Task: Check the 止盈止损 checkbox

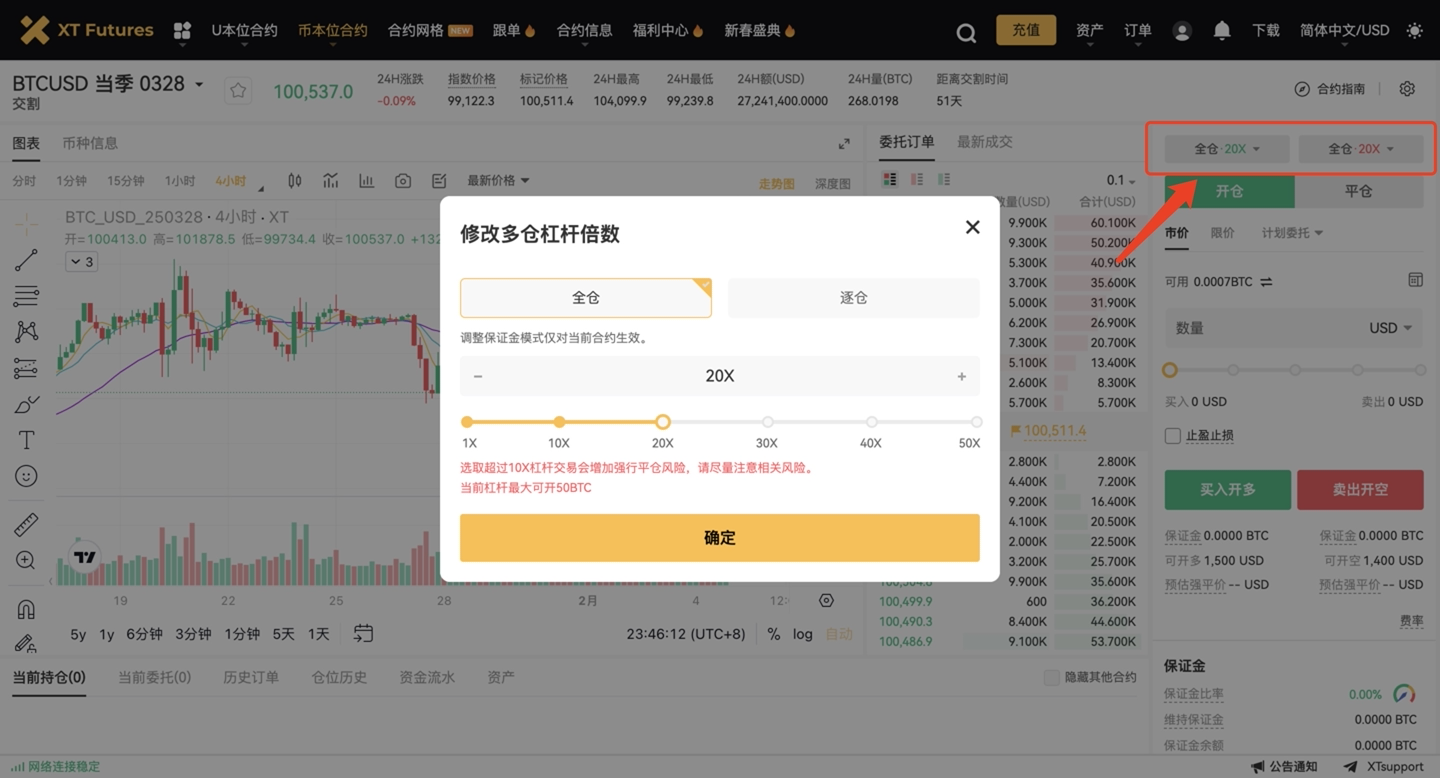Action: coord(1173,436)
